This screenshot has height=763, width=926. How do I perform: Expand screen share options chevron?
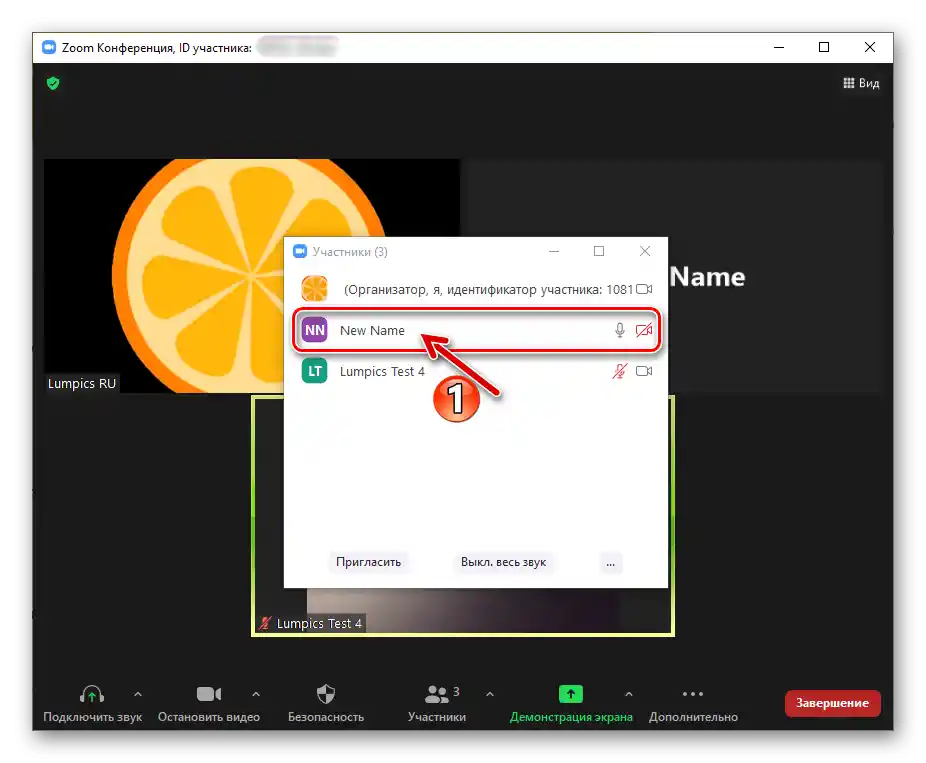(629, 693)
